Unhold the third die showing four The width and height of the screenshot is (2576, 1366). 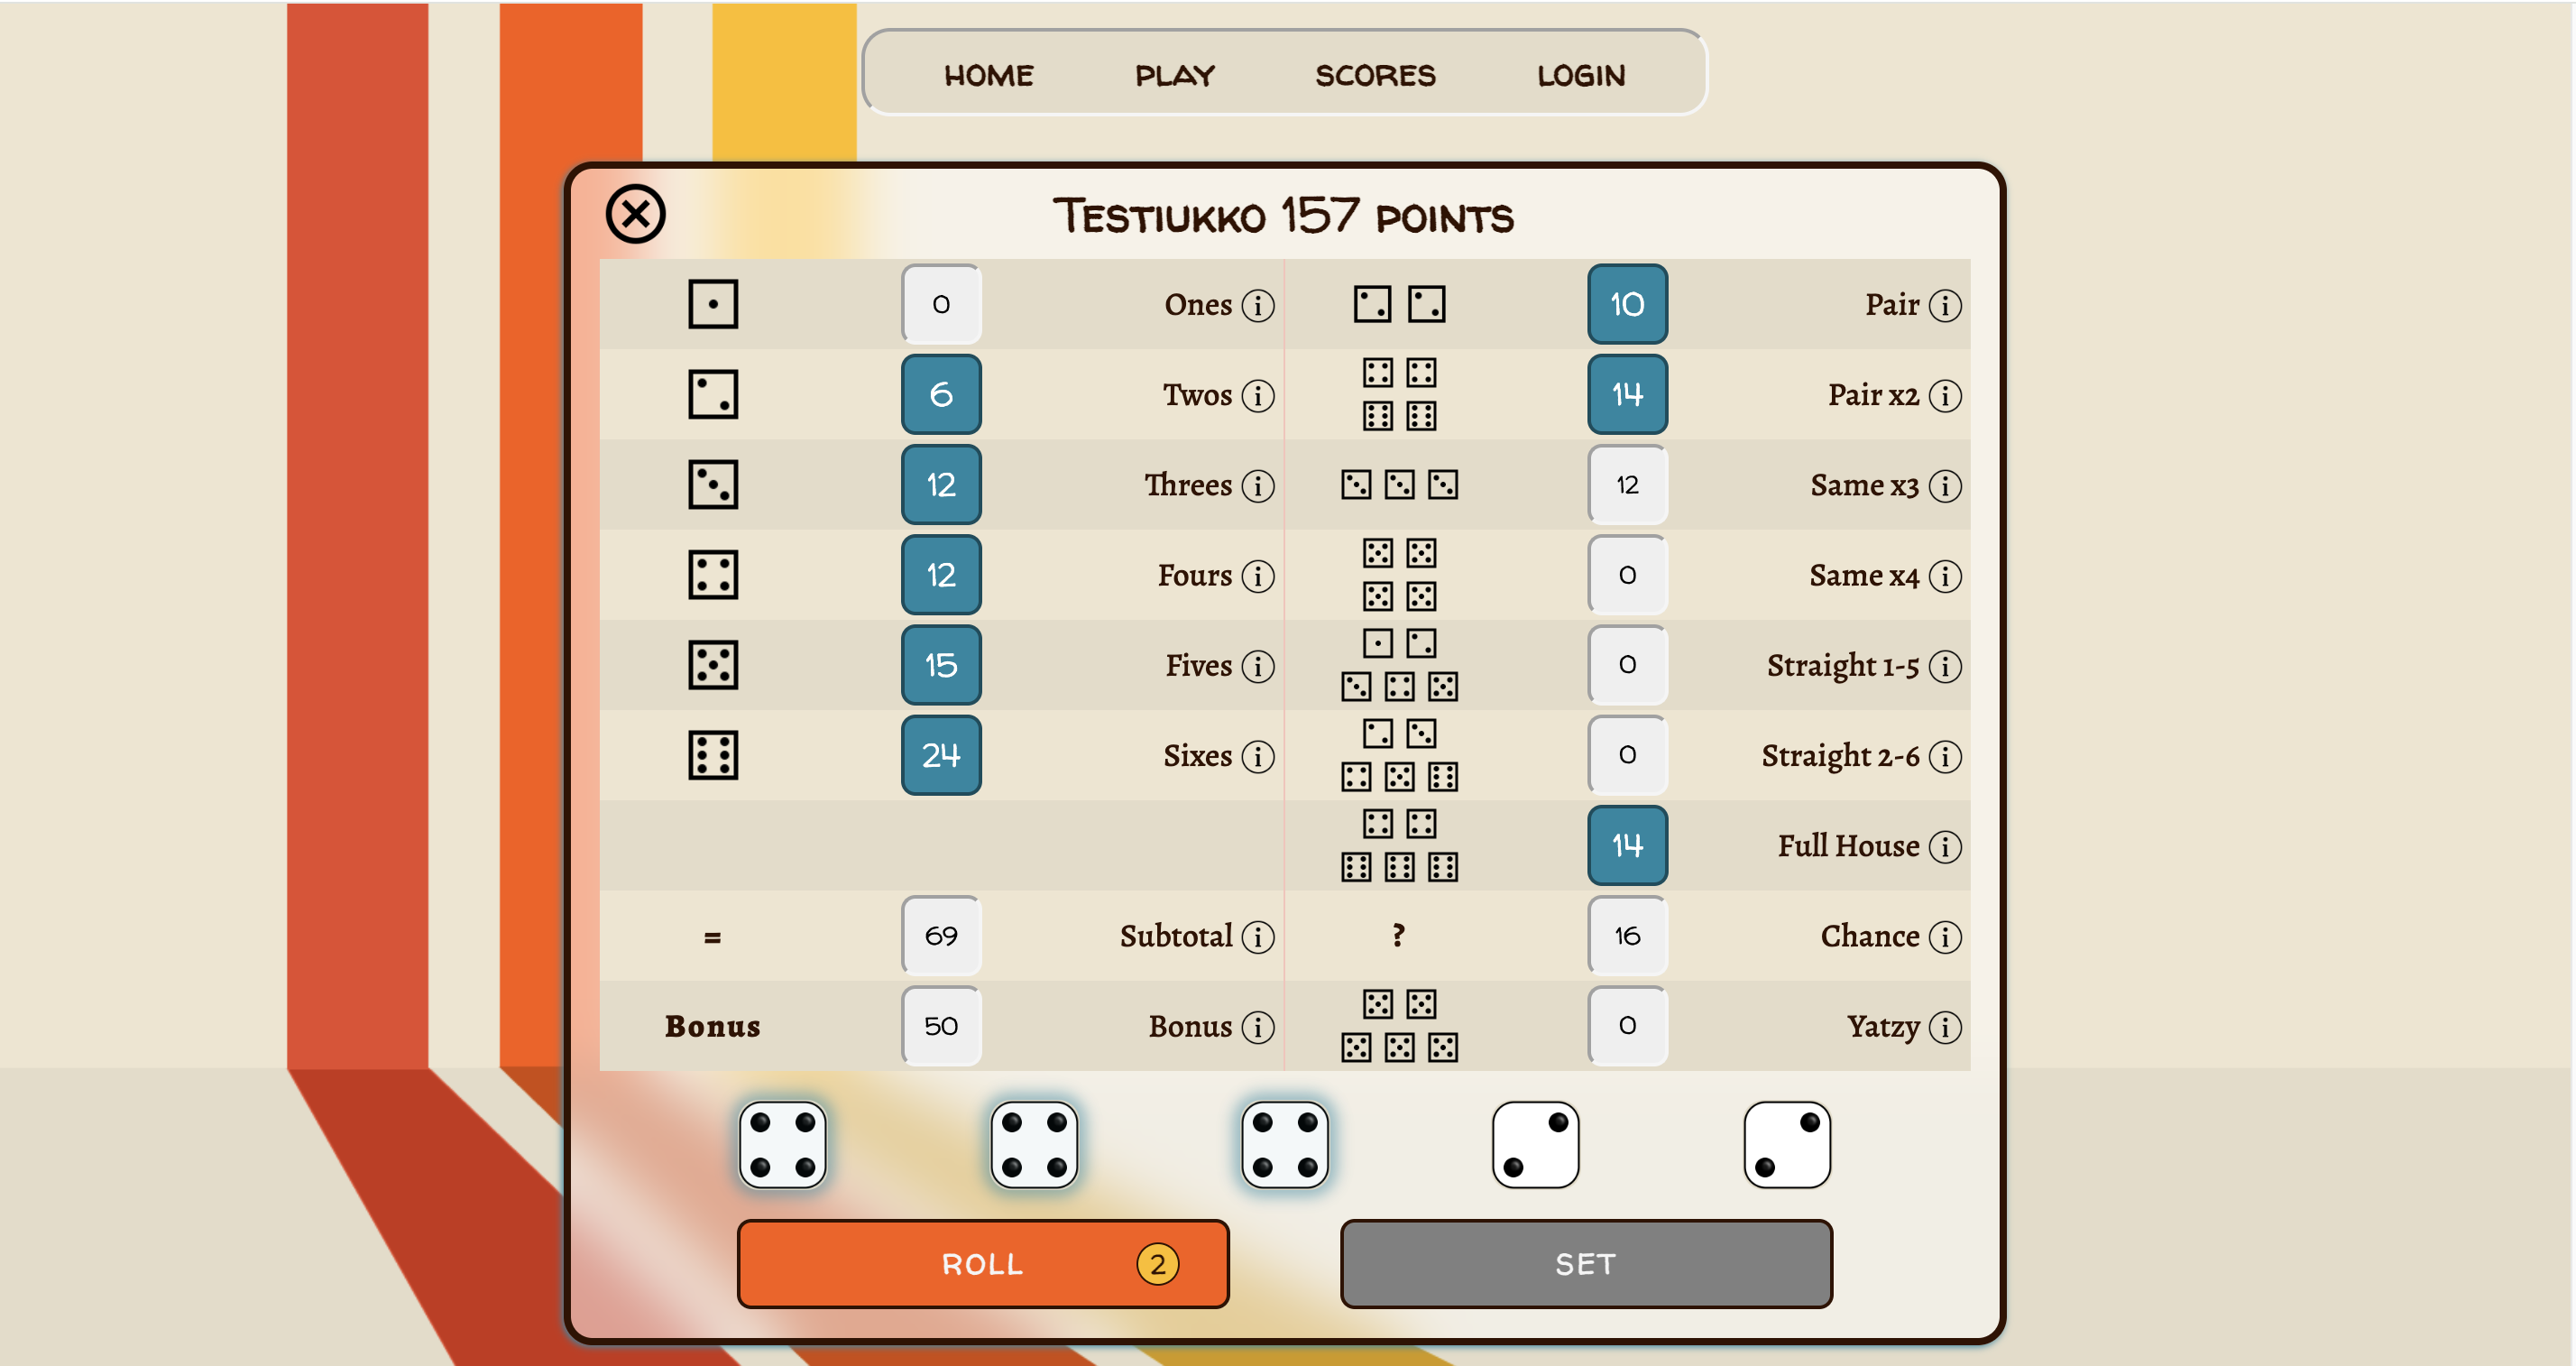(1284, 1144)
